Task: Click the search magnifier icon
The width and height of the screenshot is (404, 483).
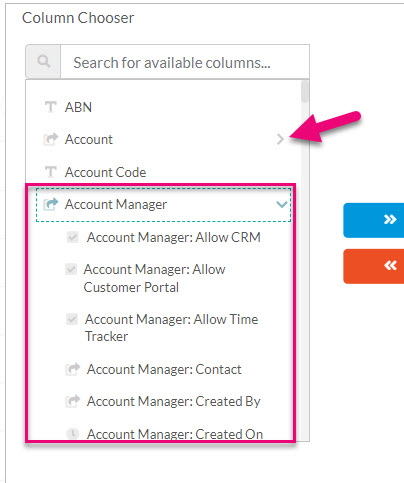Action: point(43,62)
